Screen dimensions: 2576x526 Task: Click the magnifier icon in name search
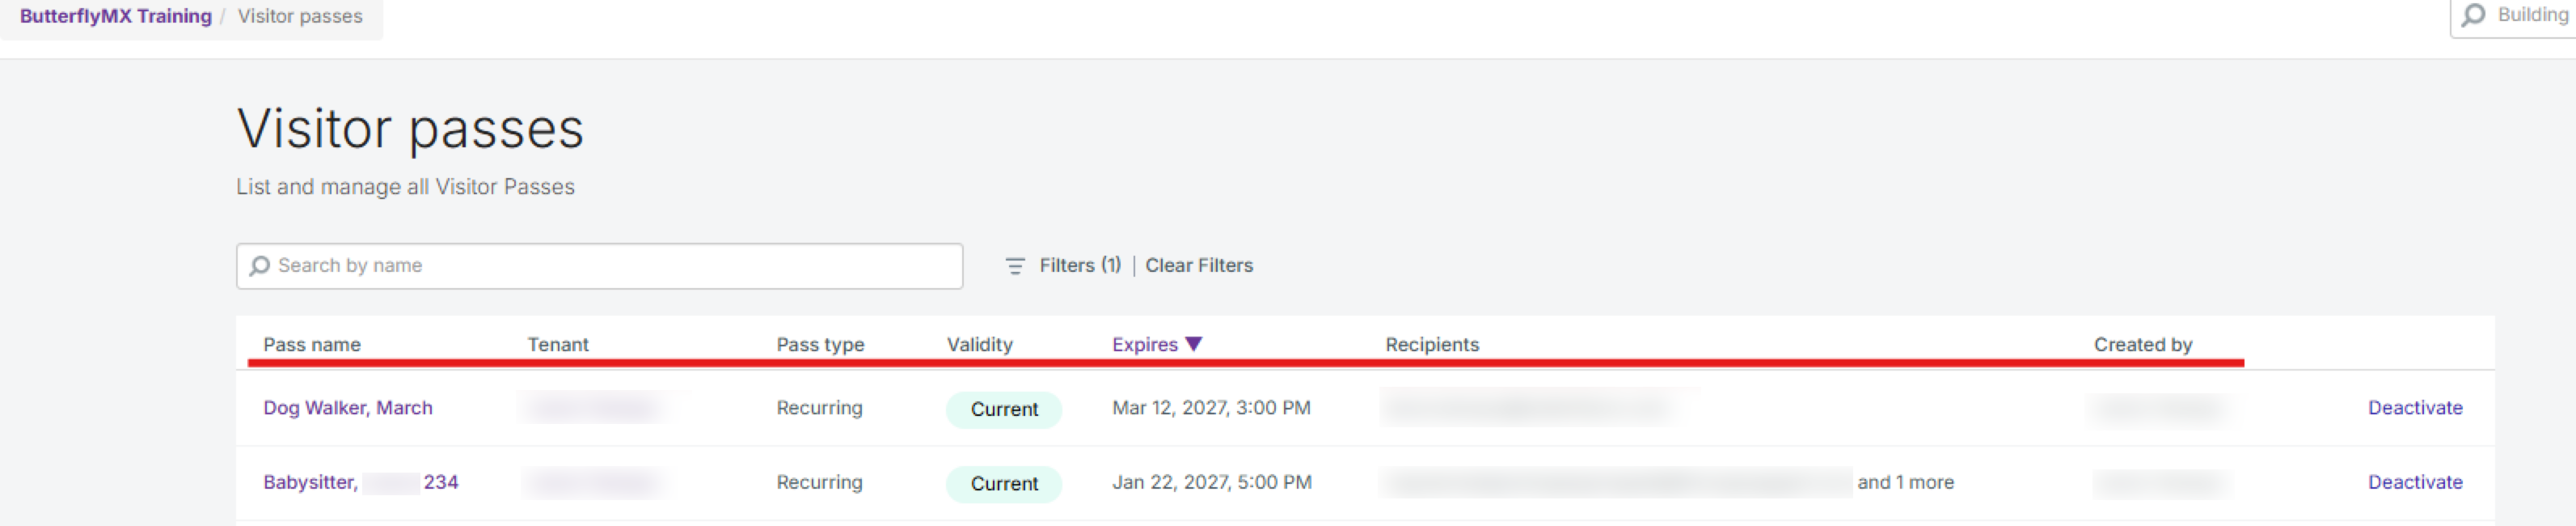click(x=260, y=266)
